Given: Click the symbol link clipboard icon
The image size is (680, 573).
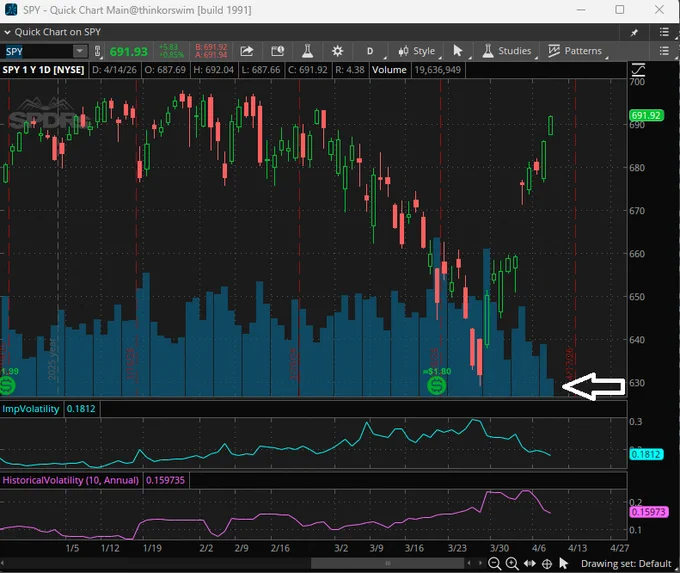Looking at the screenshot, I should point(98,52).
